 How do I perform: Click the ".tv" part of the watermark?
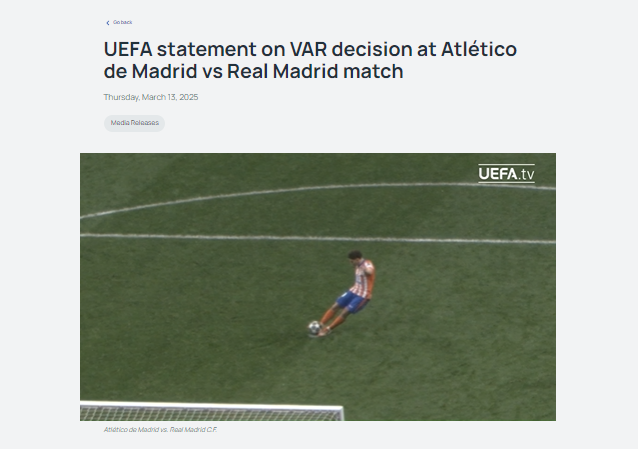click(526, 174)
